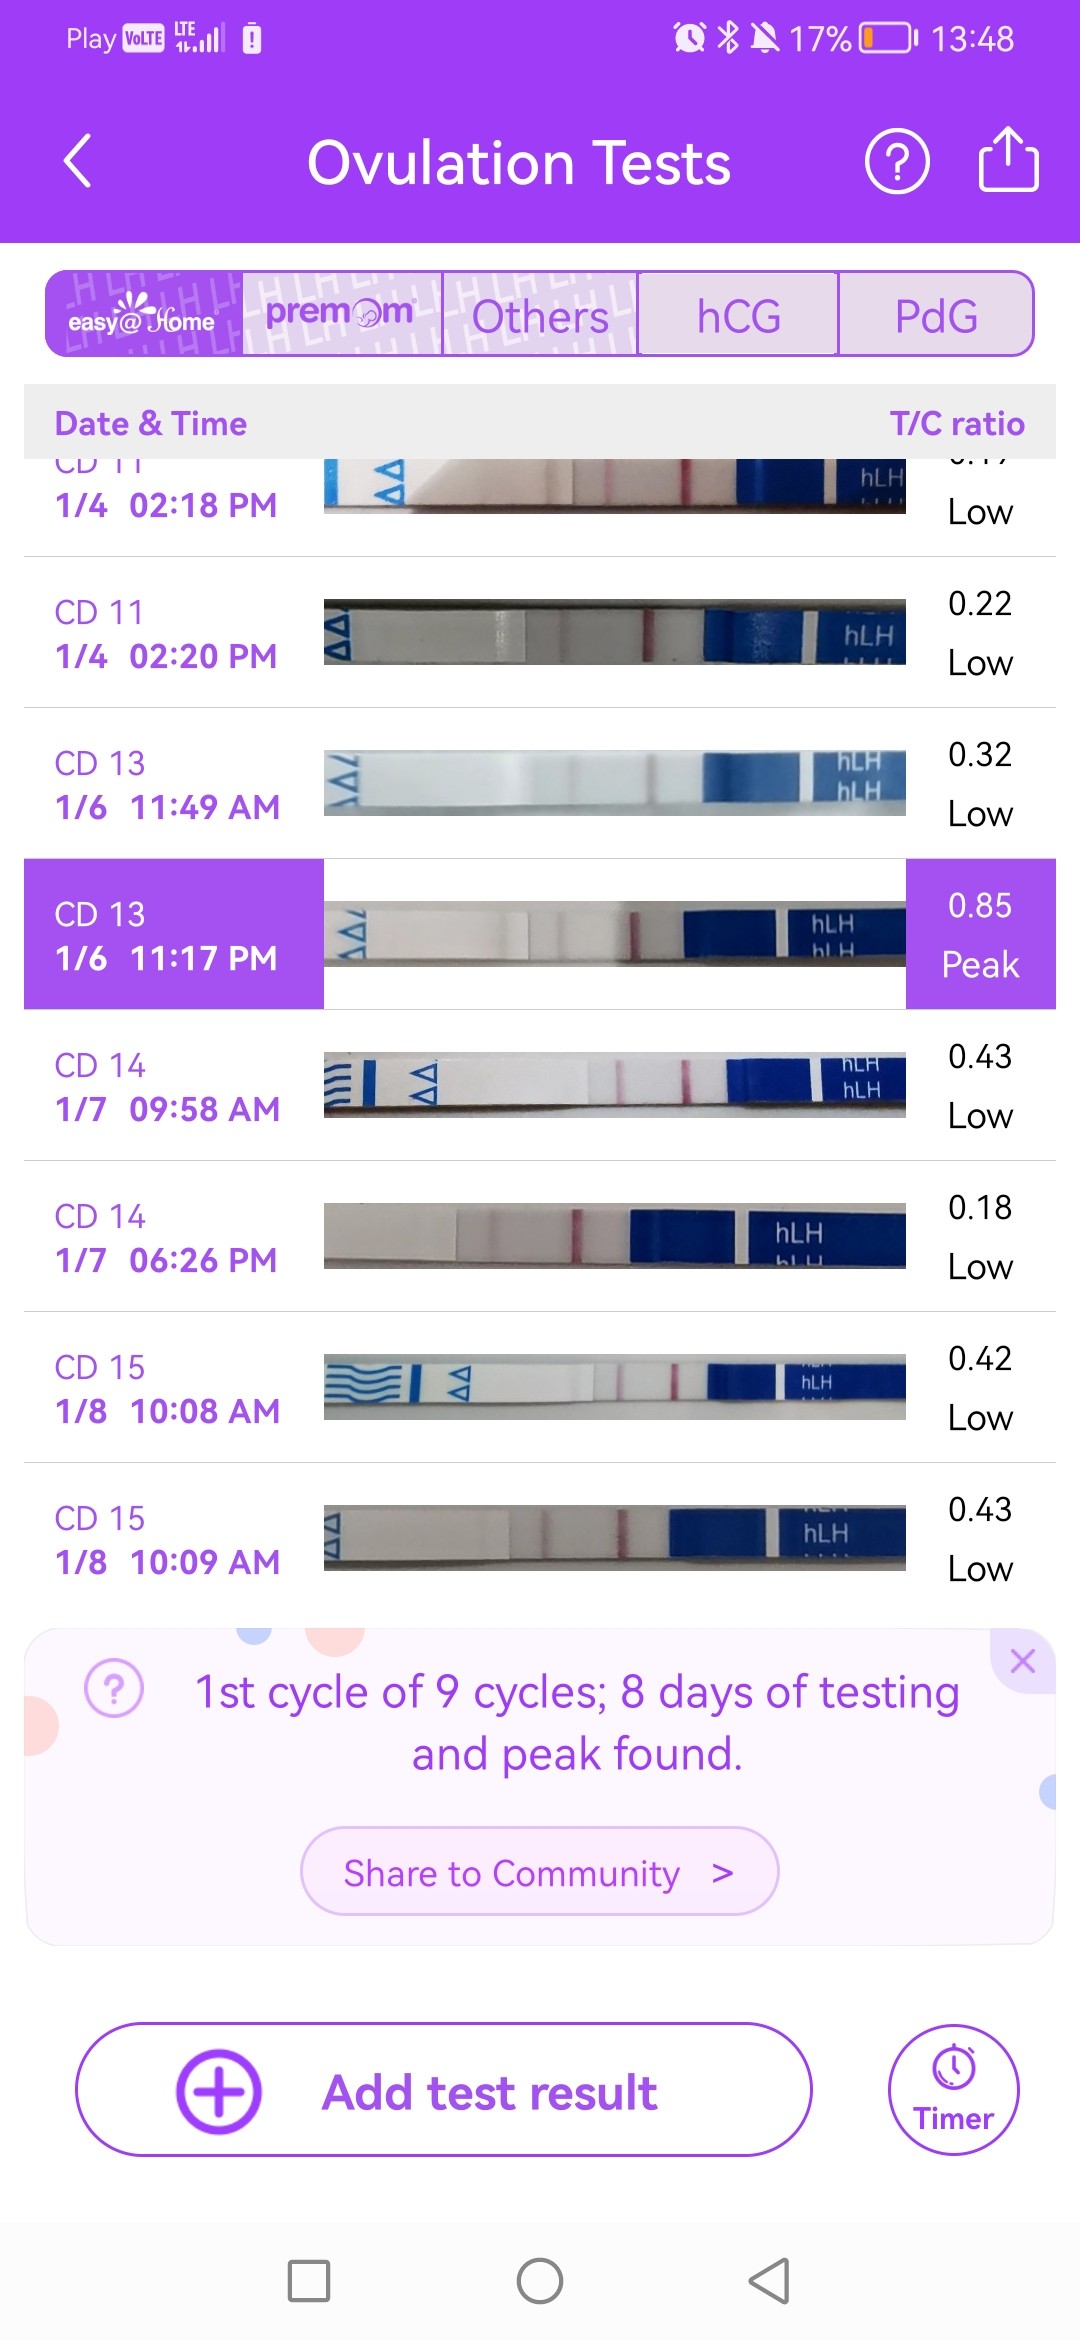Open the PdG tests tab
Viewport: 1080px width, 2340px height.
[x=936, y=316]
